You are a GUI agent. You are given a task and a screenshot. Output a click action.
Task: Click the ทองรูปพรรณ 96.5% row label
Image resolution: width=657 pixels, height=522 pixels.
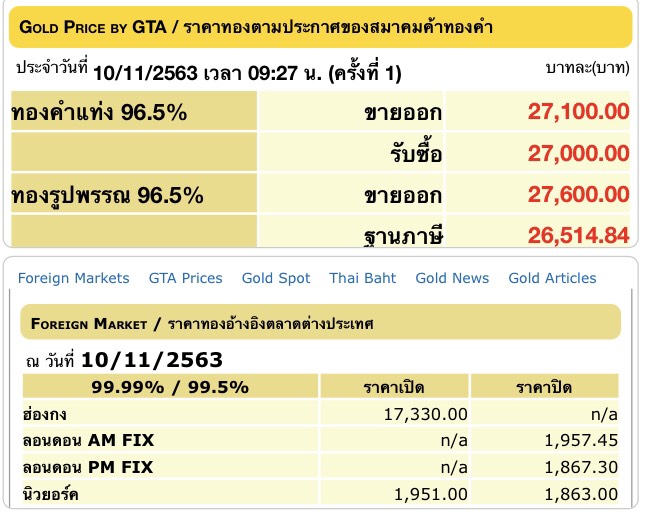tap(108, 196)
